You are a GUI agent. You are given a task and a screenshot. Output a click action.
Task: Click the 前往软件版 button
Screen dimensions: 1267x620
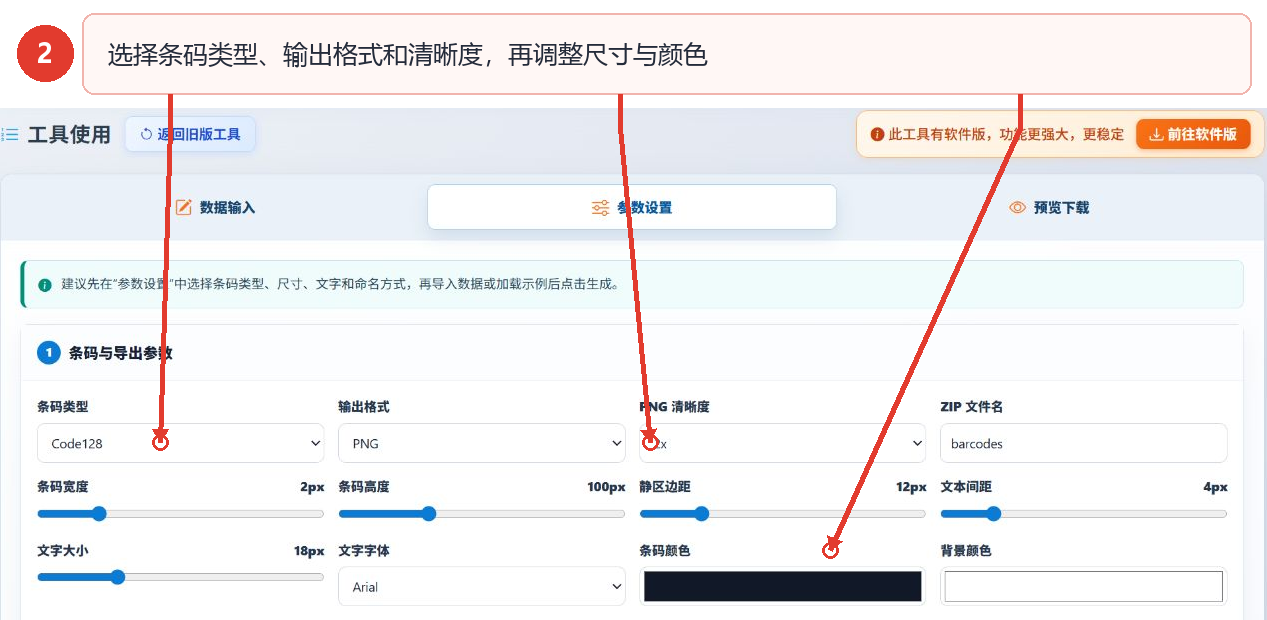click(x=1193, y=134)
